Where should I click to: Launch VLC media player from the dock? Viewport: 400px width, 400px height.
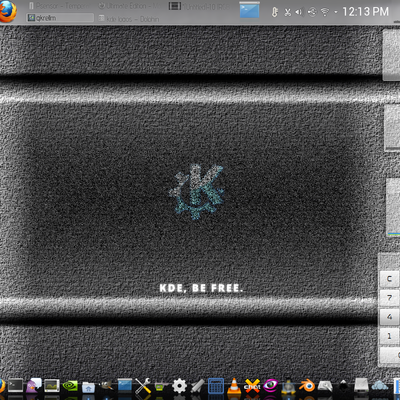[234, 386]
